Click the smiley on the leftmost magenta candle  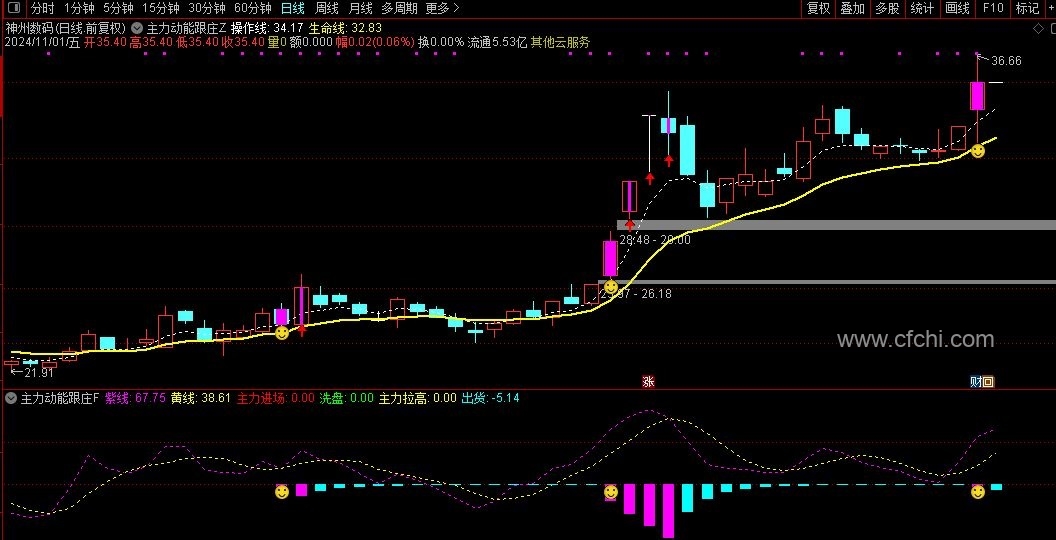tap(282, 332)
